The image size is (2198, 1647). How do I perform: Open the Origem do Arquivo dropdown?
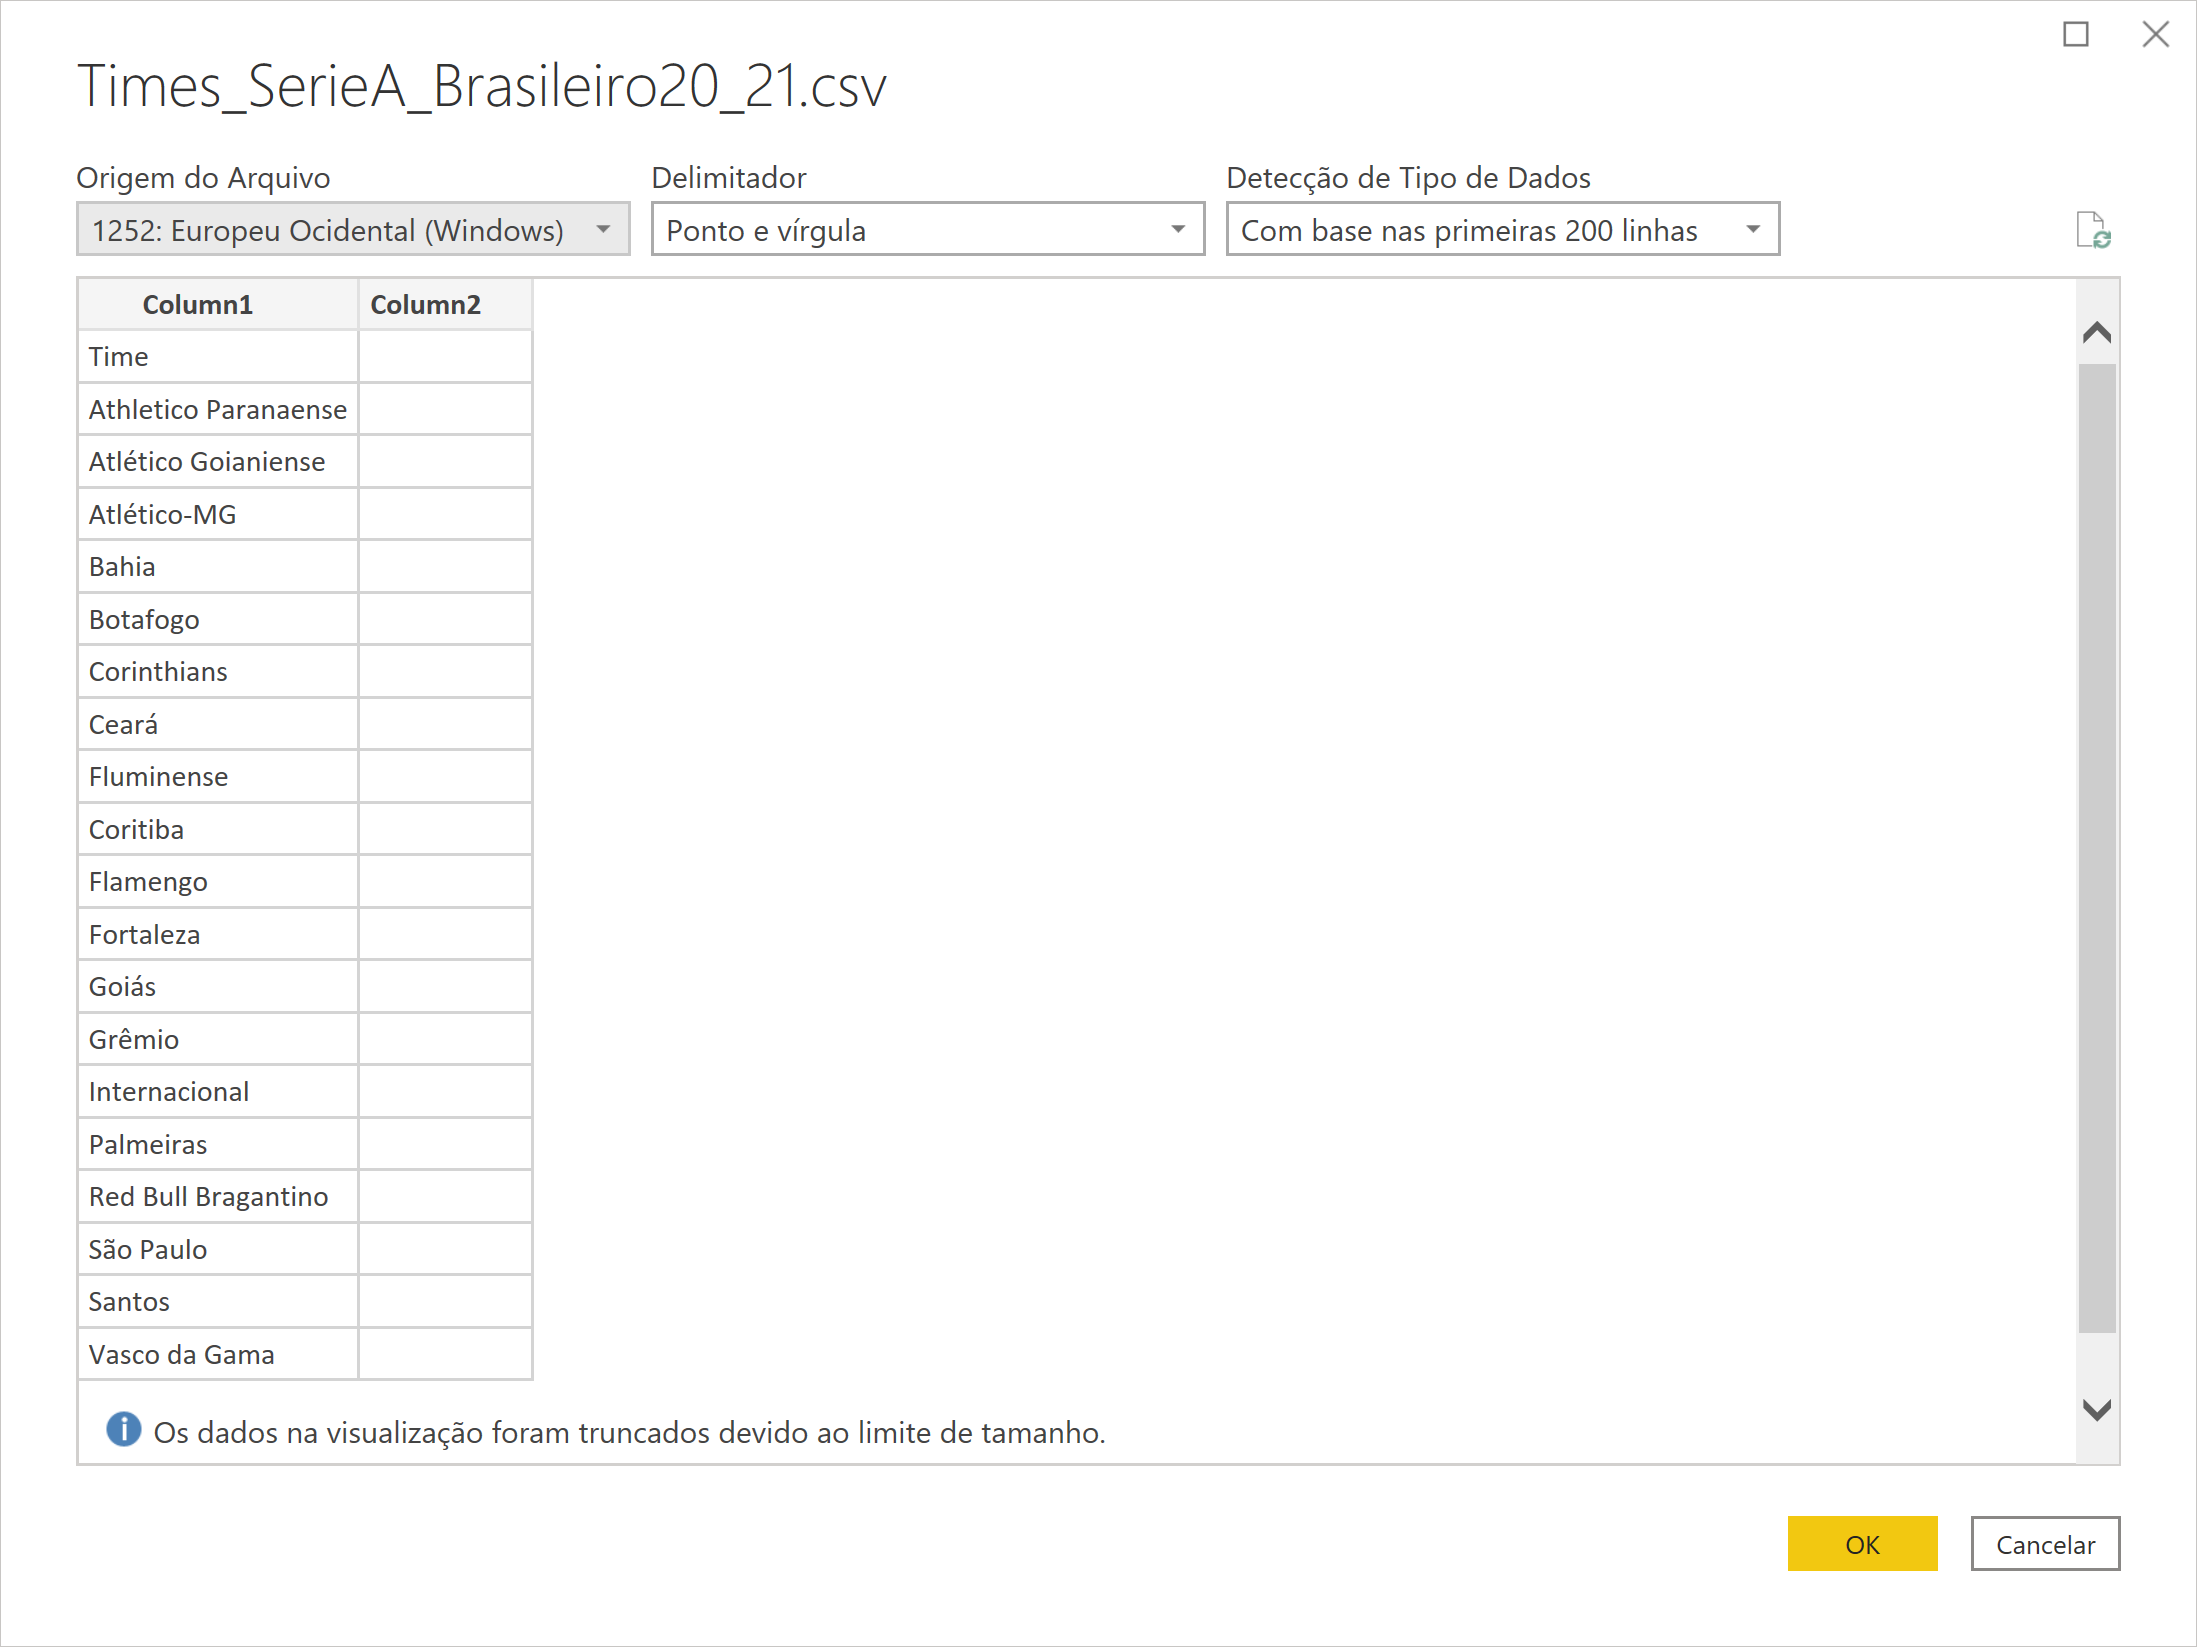coord(353,230)
